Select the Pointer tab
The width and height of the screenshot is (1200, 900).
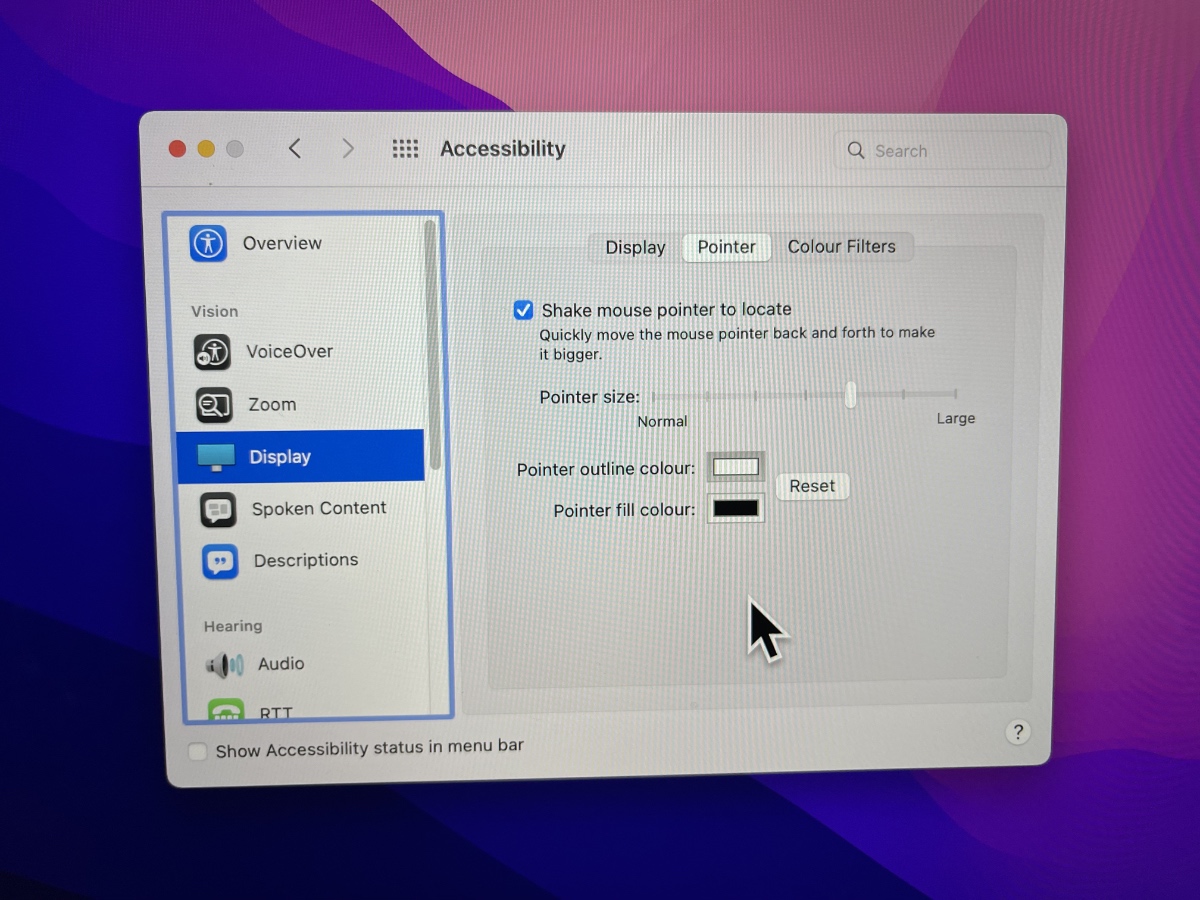point(727,248)
